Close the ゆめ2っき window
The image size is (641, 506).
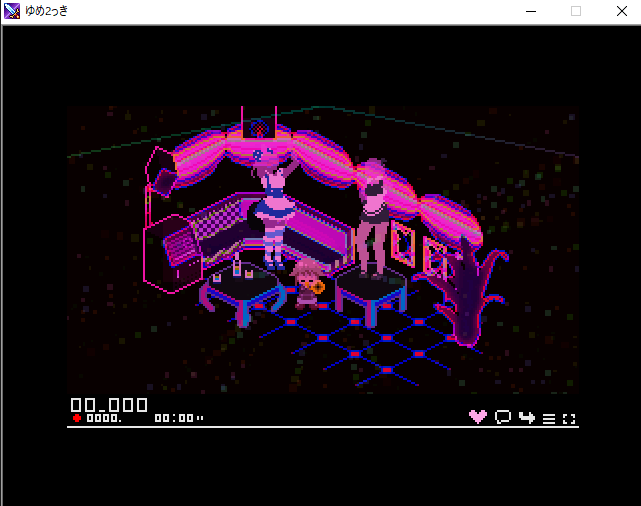[622, 11]
